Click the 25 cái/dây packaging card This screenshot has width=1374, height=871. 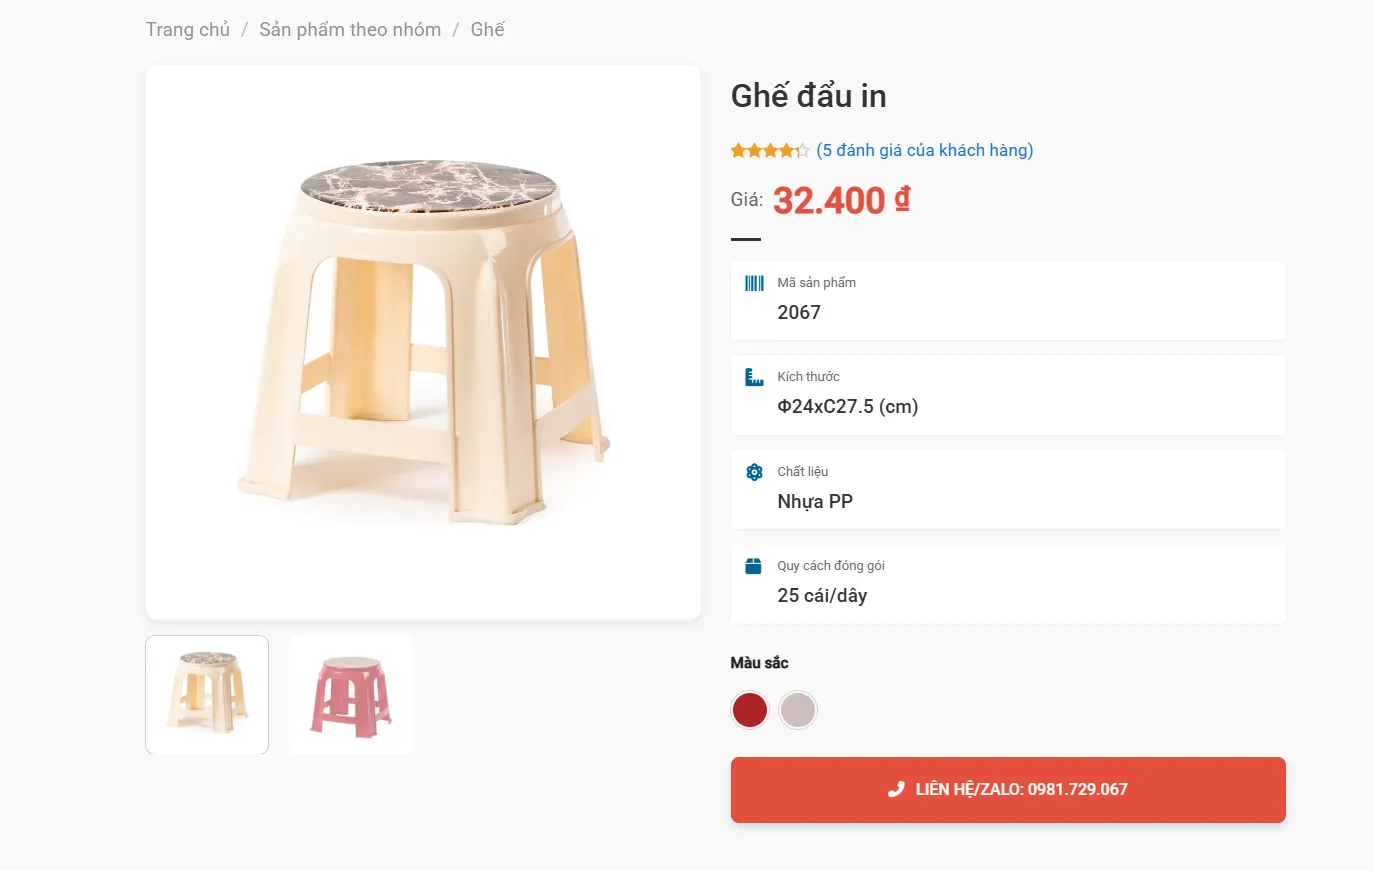click(1008, 584)
